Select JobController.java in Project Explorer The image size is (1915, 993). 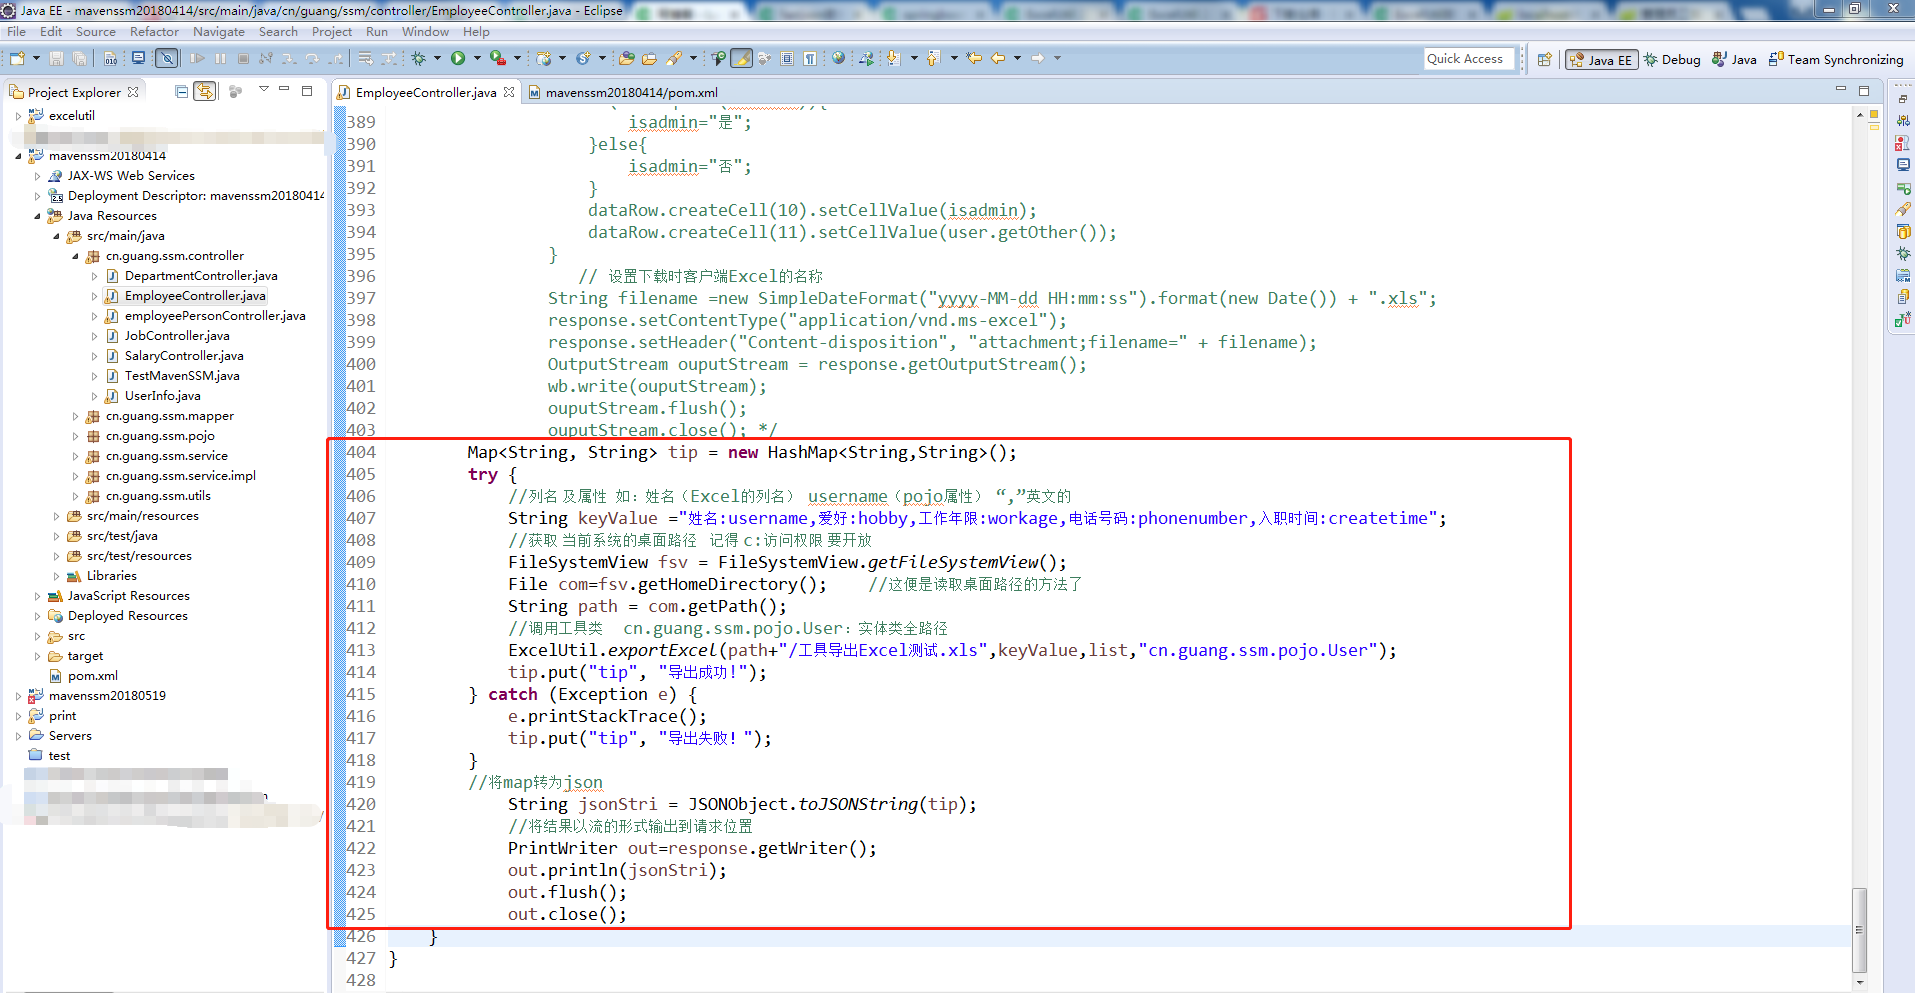click(x=177, y=336)
